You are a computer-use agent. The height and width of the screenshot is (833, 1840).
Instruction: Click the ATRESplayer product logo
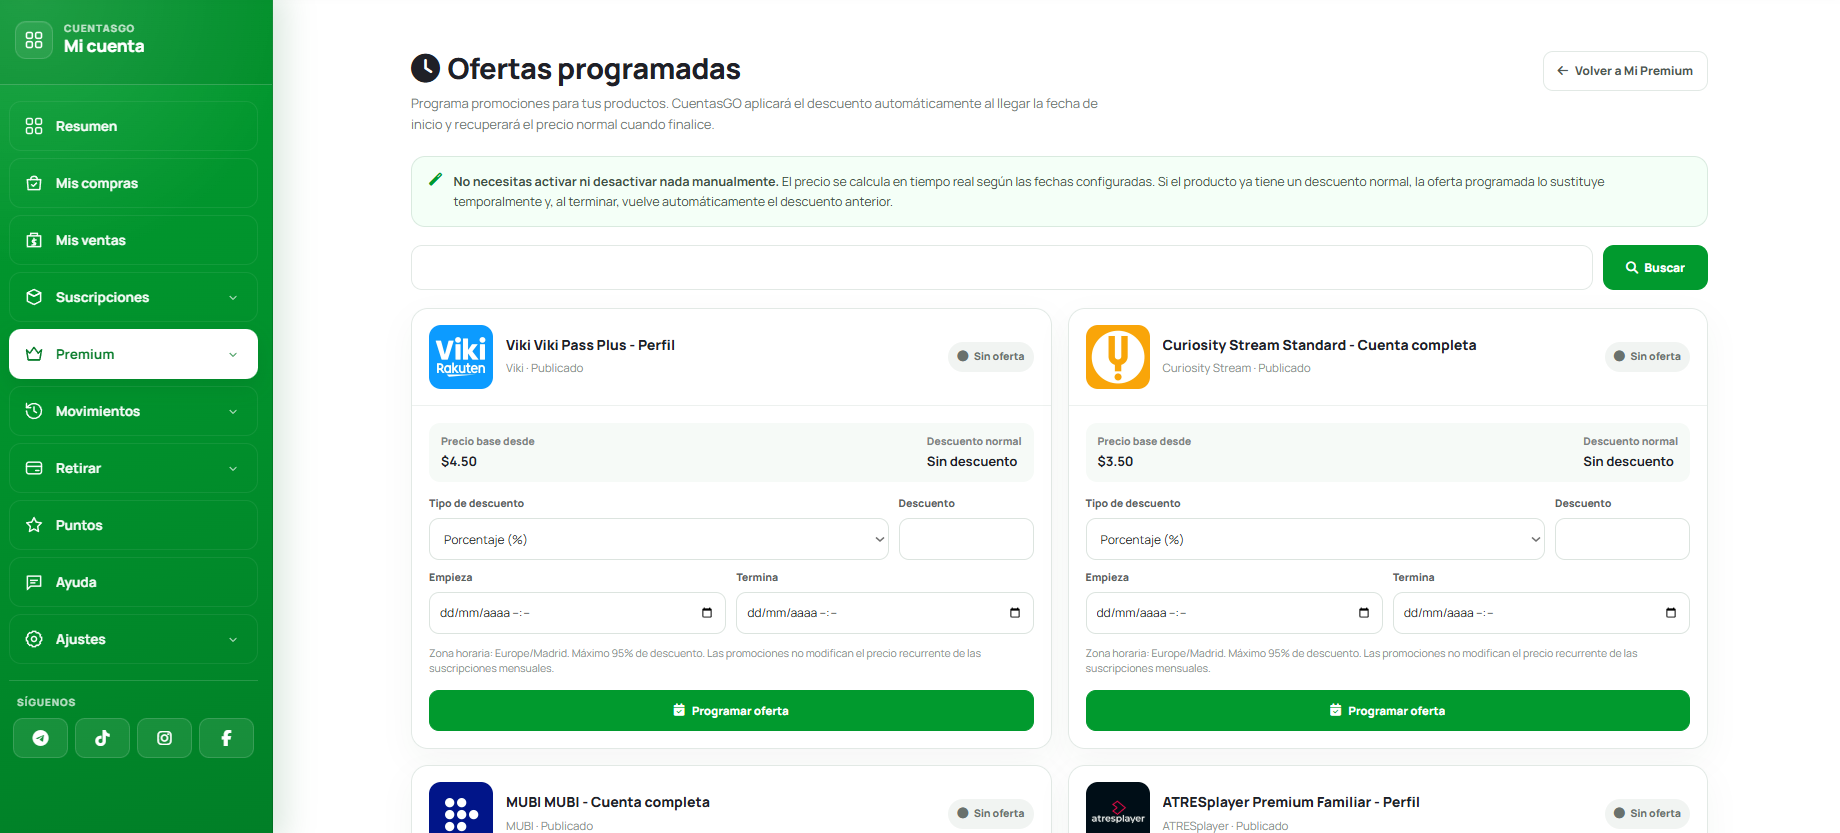(x=1118, y=808)
